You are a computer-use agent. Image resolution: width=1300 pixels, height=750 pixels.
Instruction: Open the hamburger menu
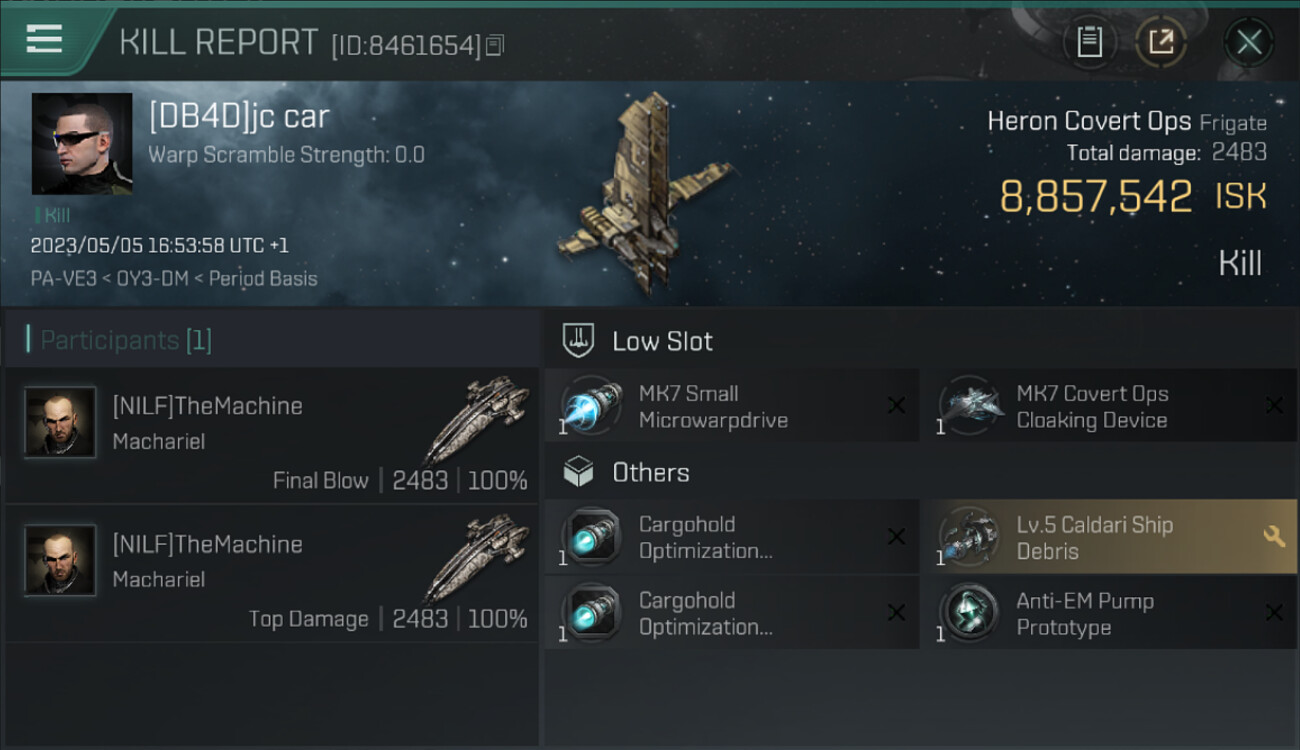point(45,40)
